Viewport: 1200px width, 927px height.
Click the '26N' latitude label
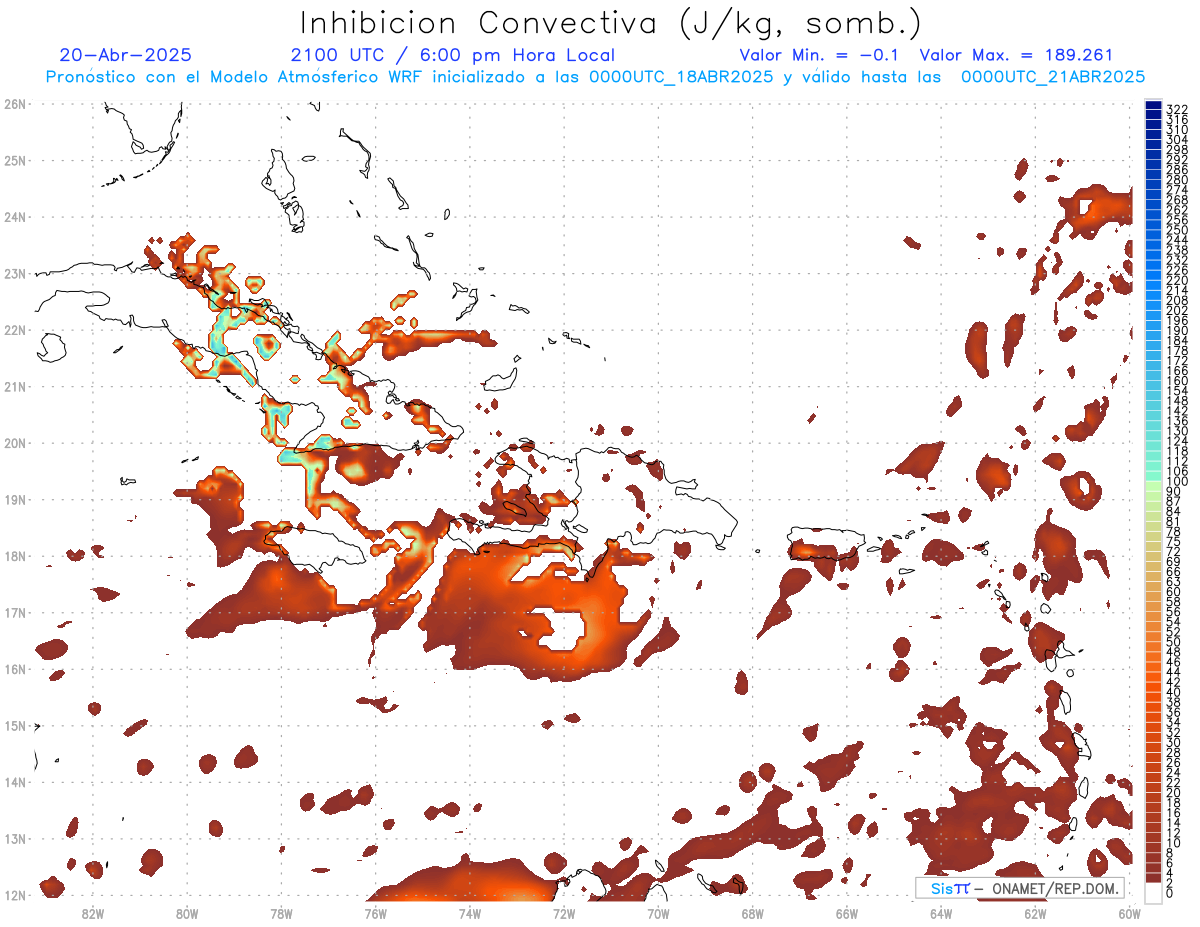[14, 104]
